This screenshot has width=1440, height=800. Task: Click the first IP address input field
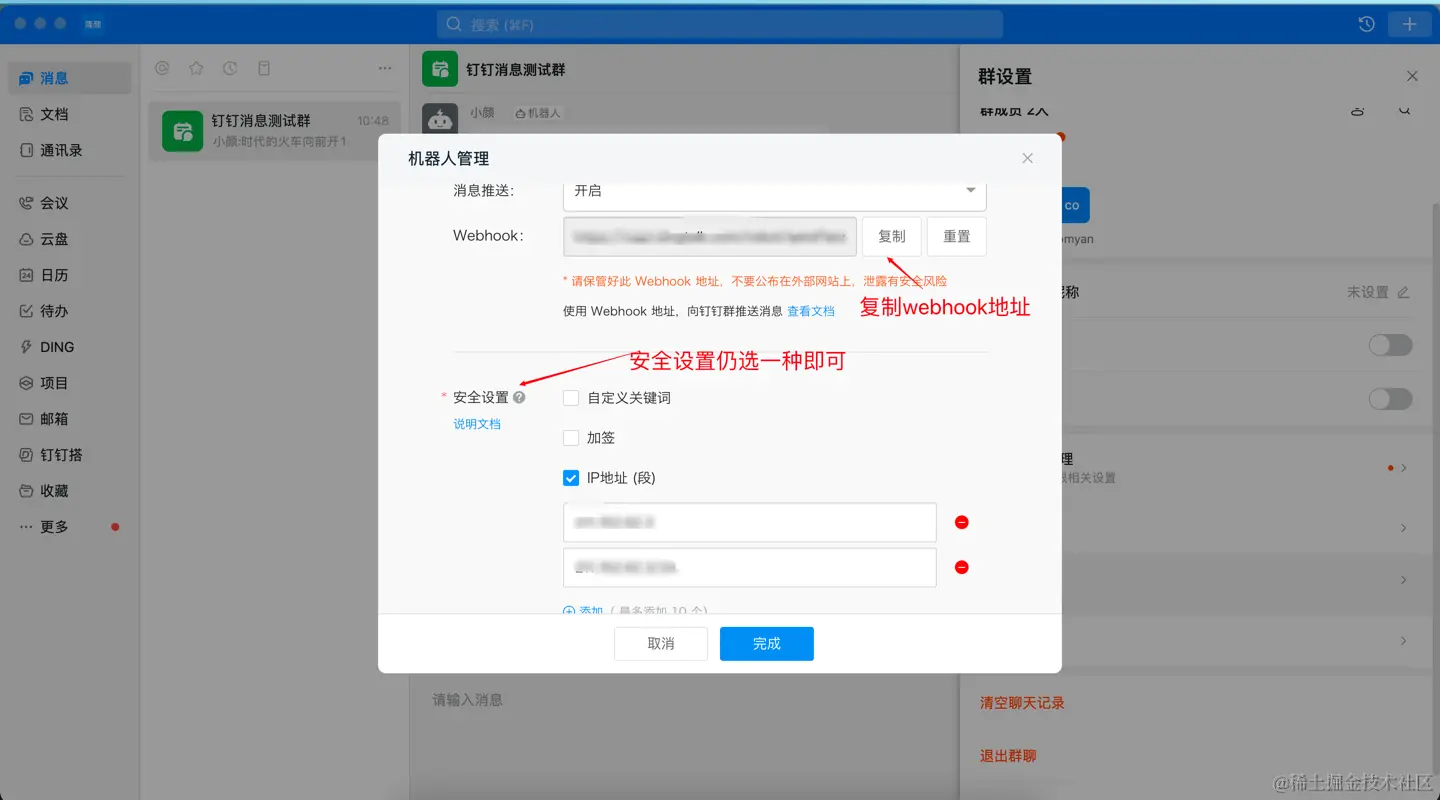750,522
